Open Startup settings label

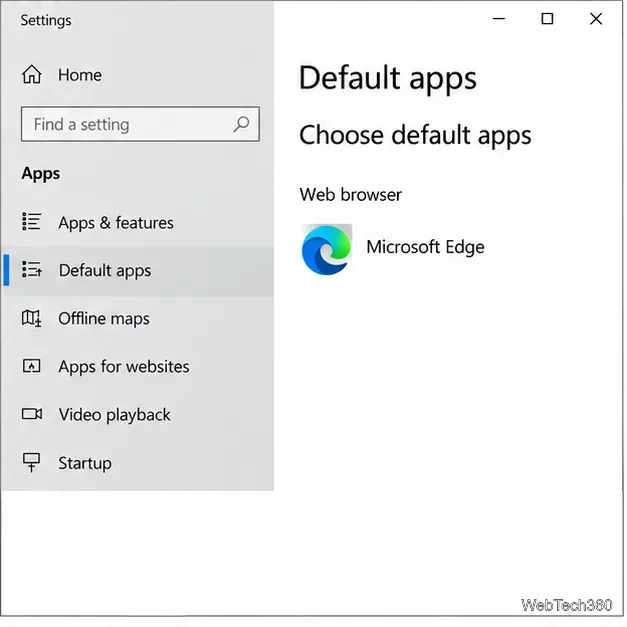coord(85,463)
